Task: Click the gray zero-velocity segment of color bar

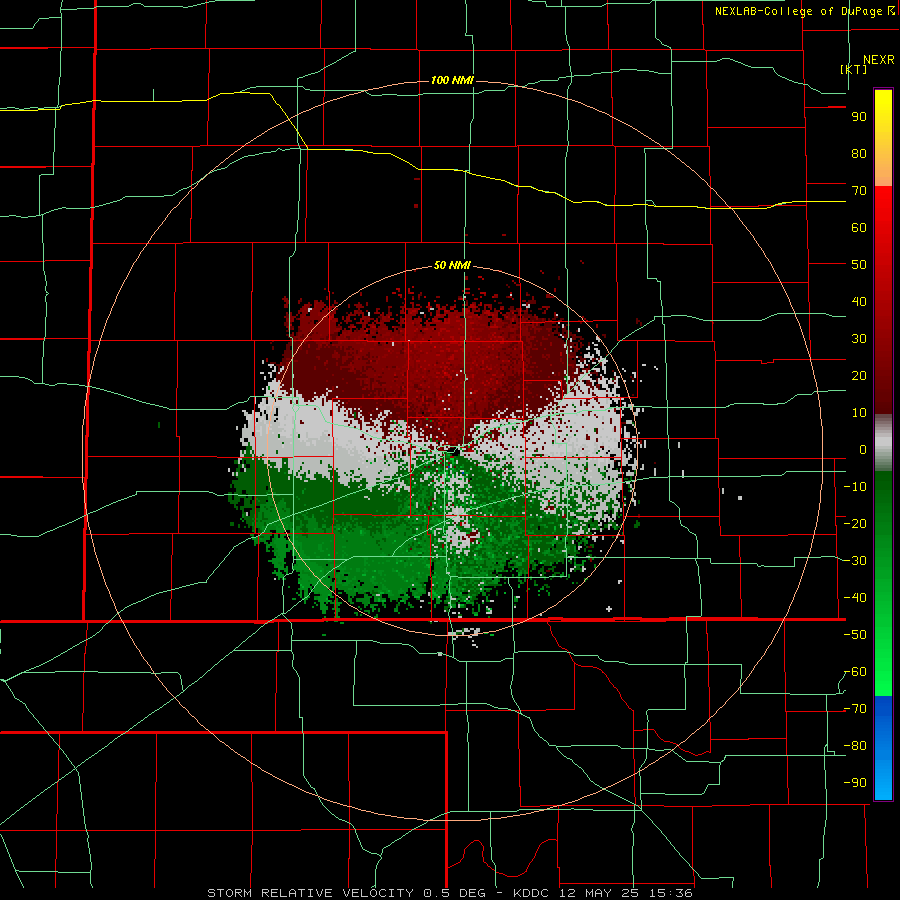Action: click(883, 443)
